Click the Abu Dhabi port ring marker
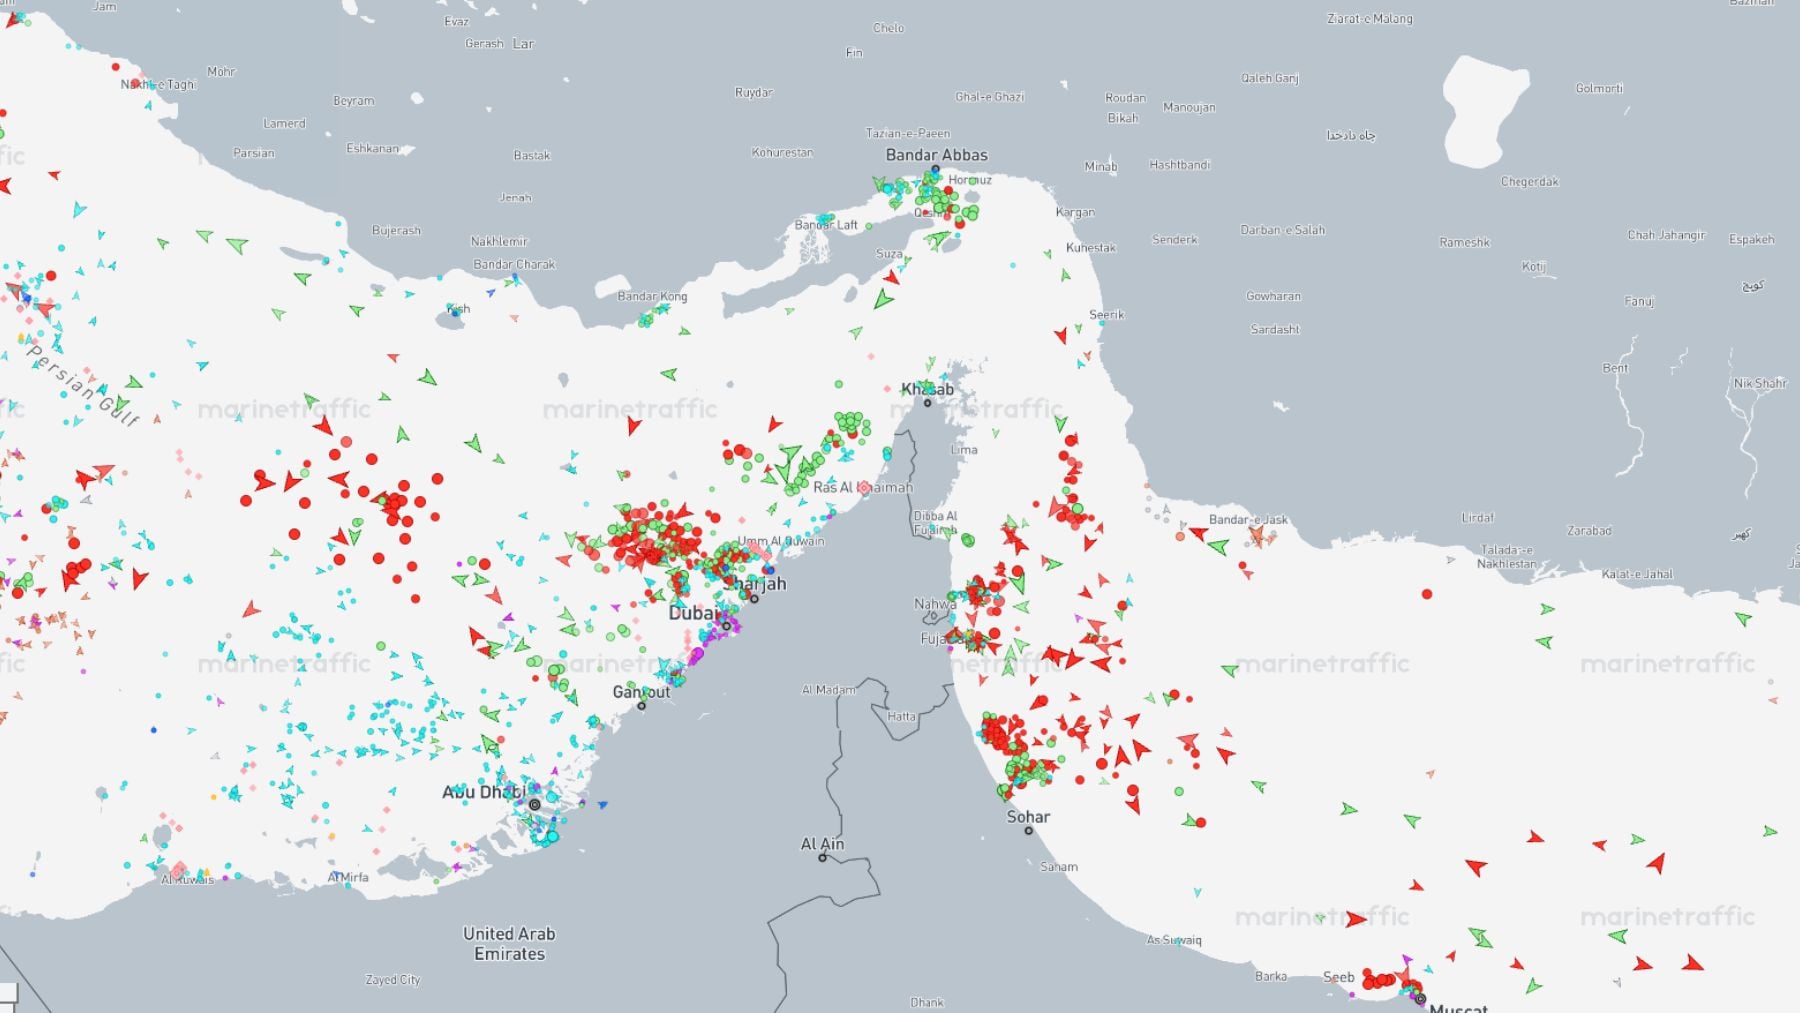The image size is (1800, 1013). click(535, 804)
